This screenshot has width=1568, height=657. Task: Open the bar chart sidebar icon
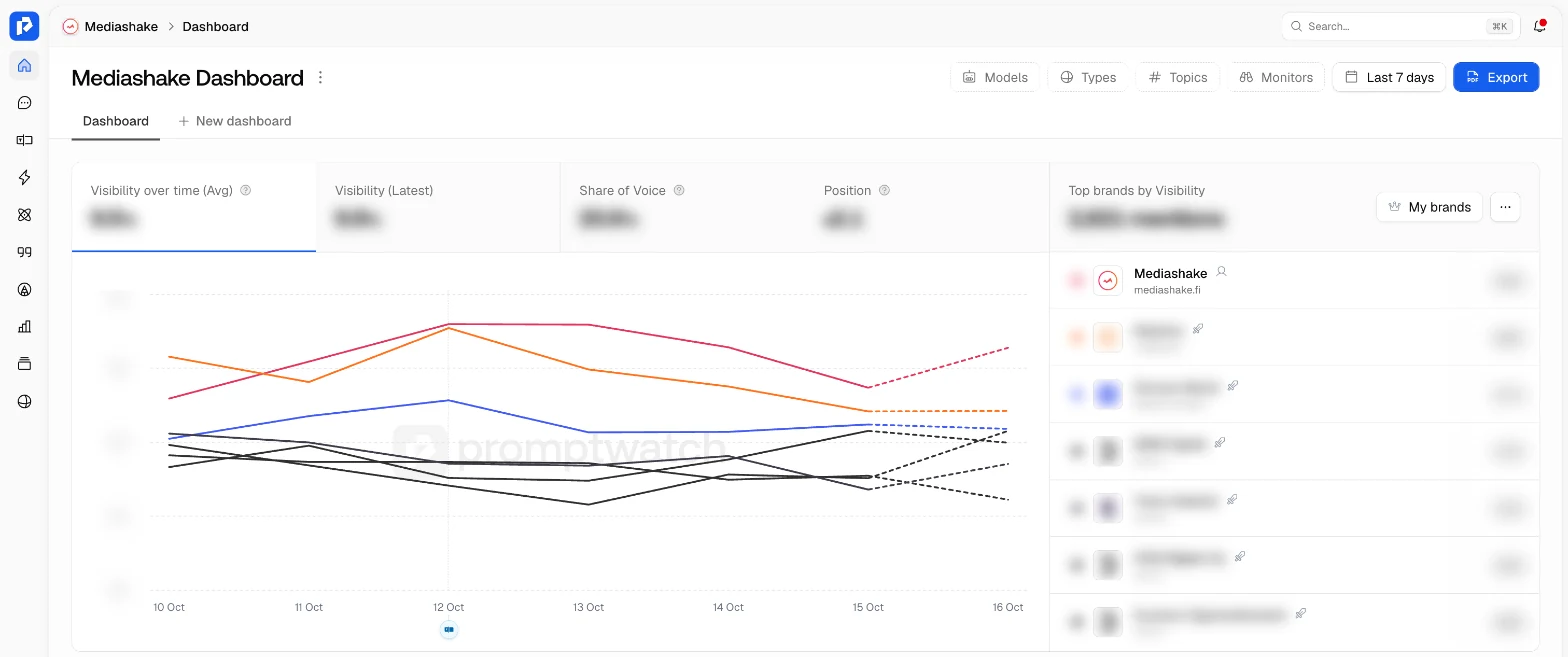[x=24, y=327]
